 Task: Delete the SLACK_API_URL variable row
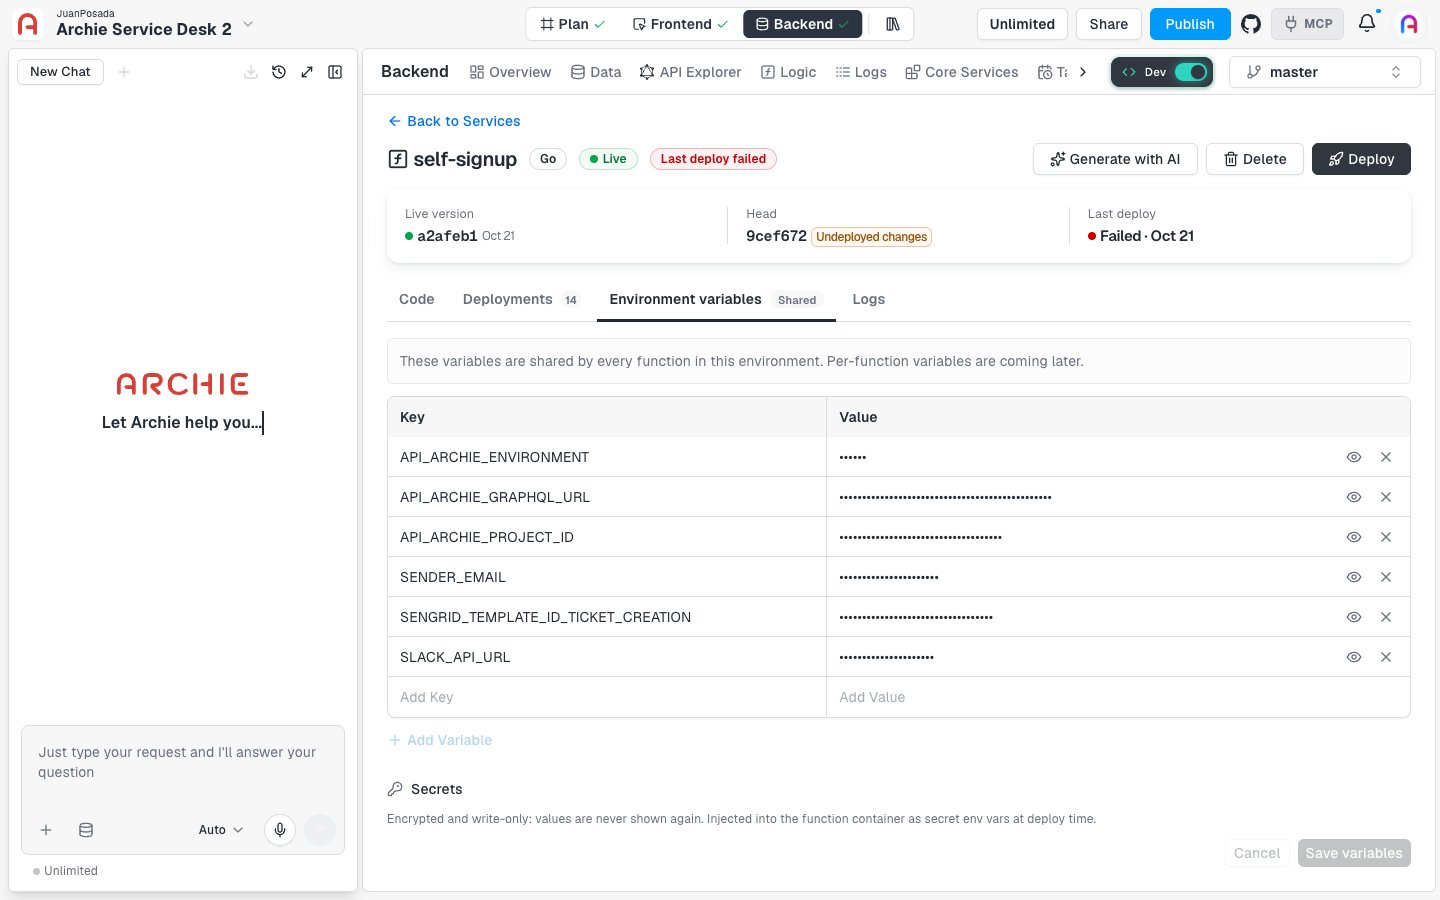1386,657
